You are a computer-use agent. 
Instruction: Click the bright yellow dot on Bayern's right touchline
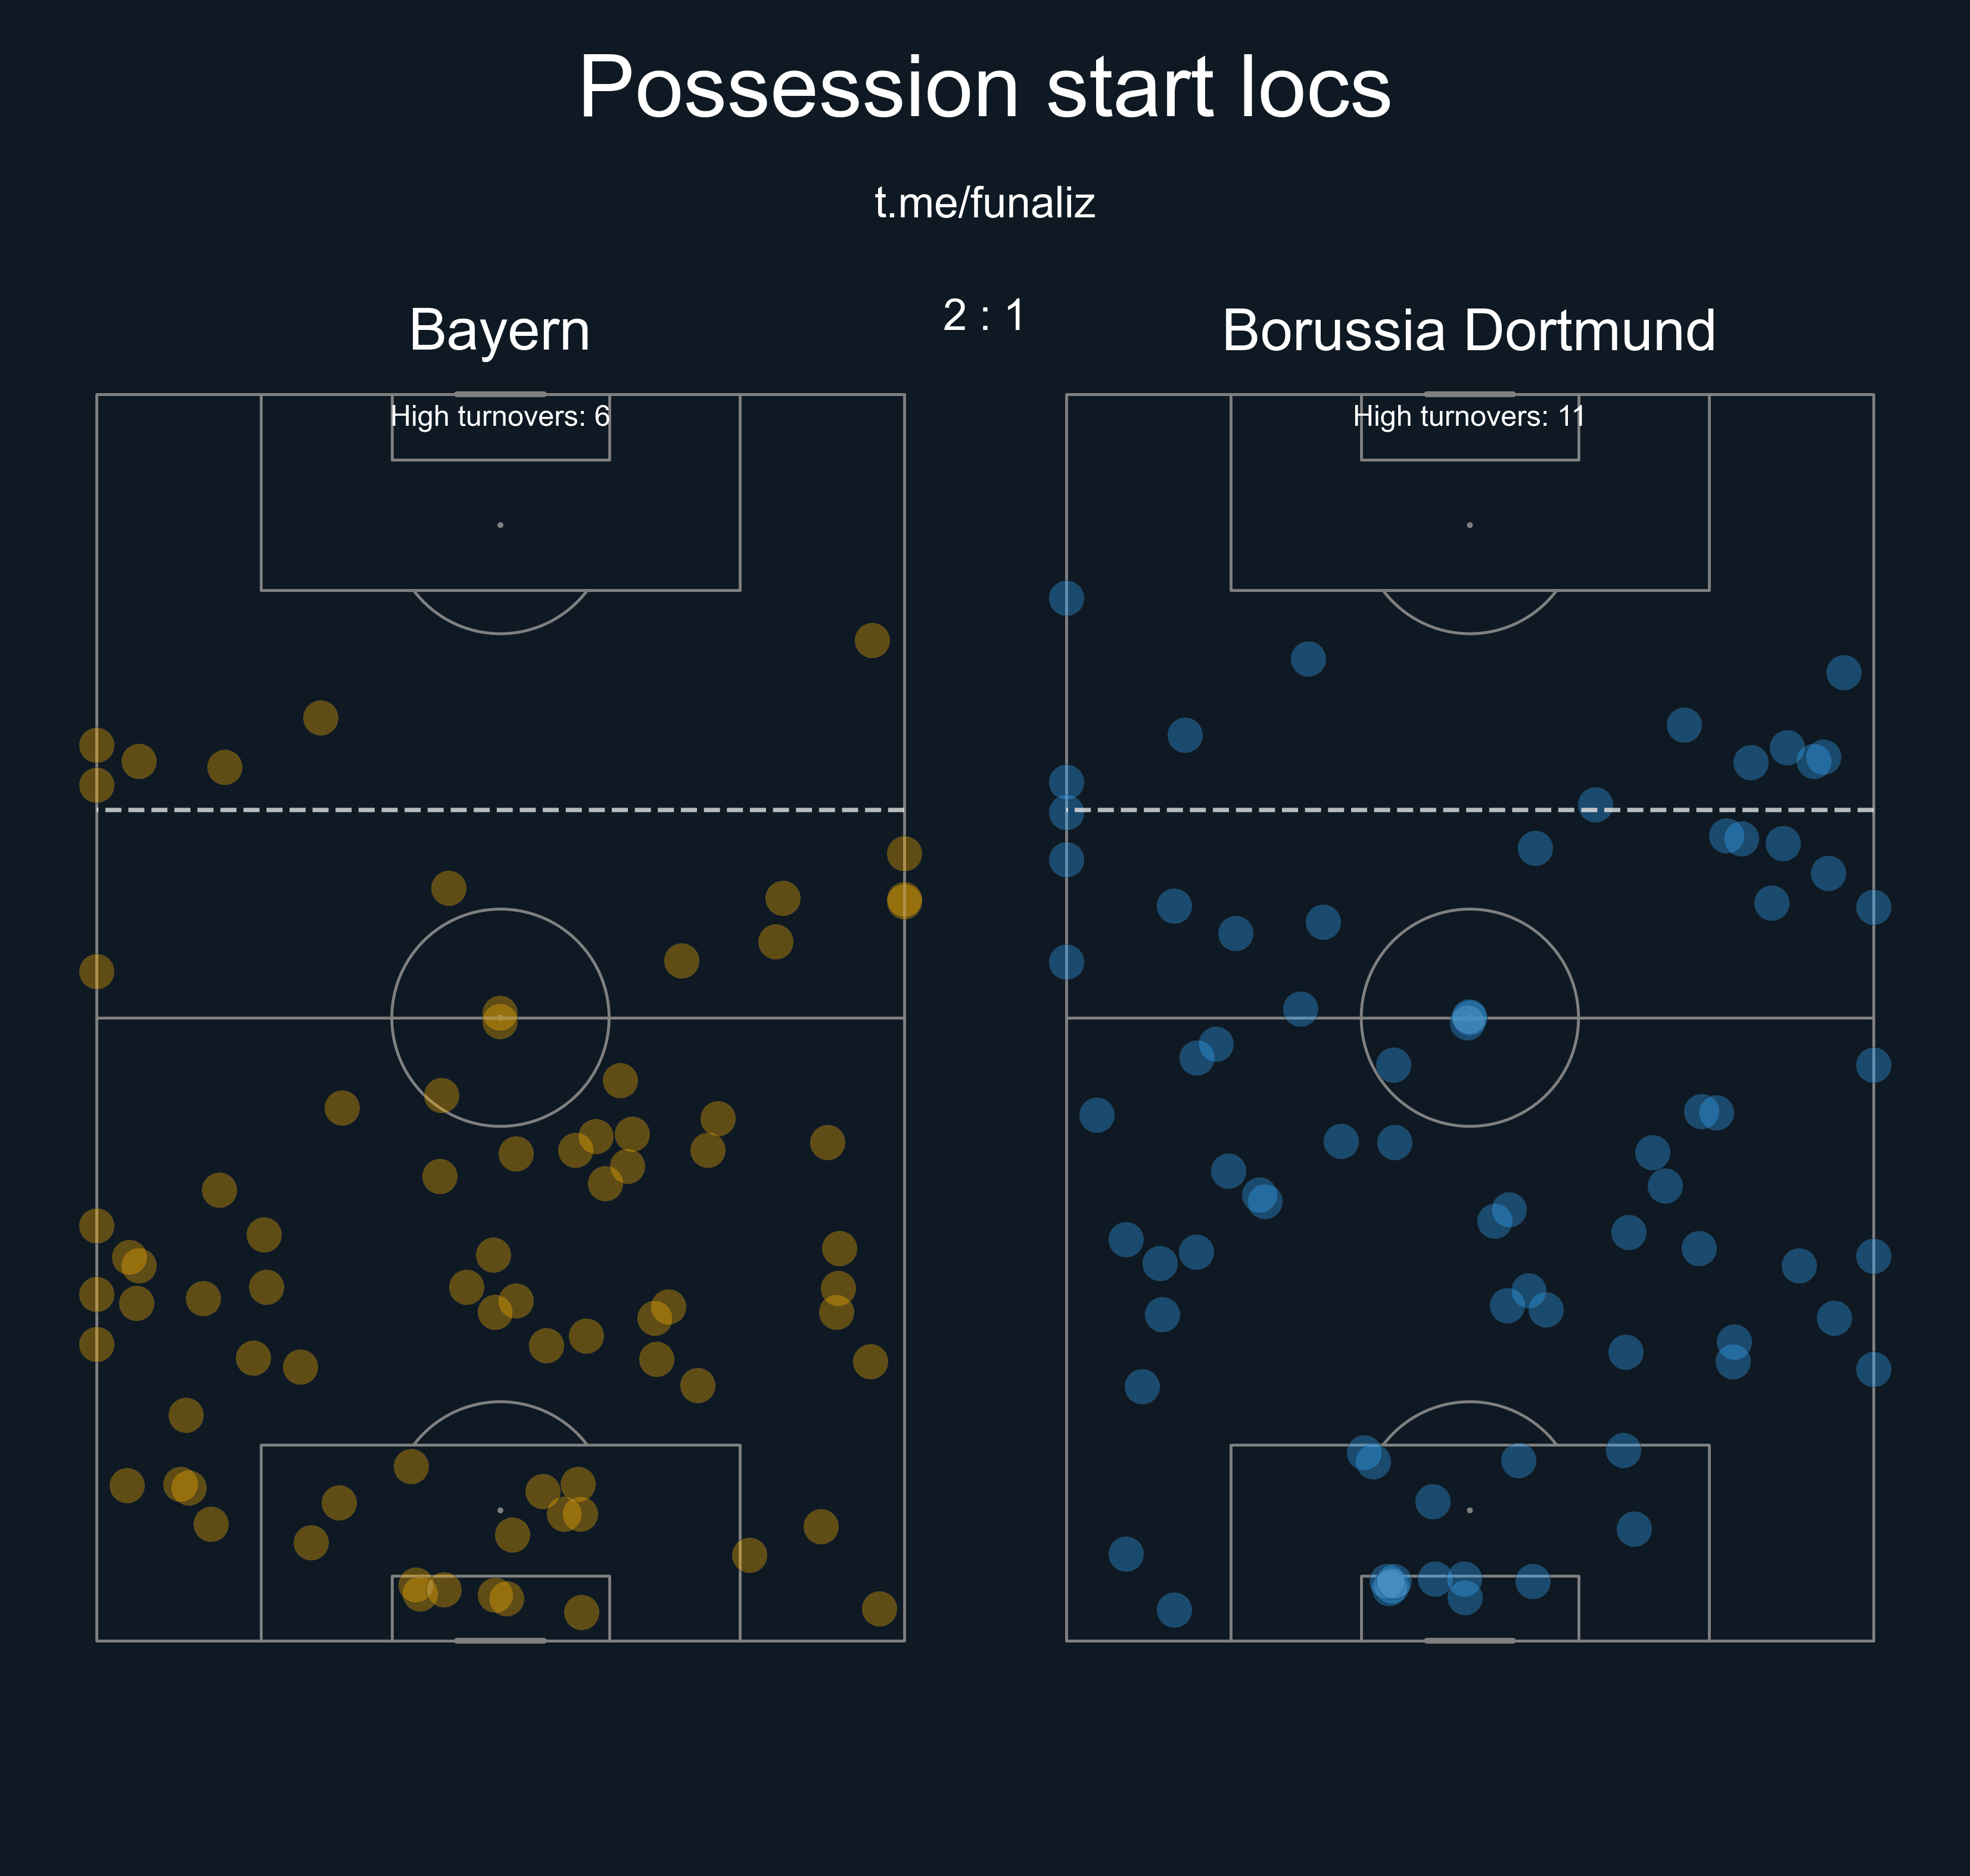point(904,900)
